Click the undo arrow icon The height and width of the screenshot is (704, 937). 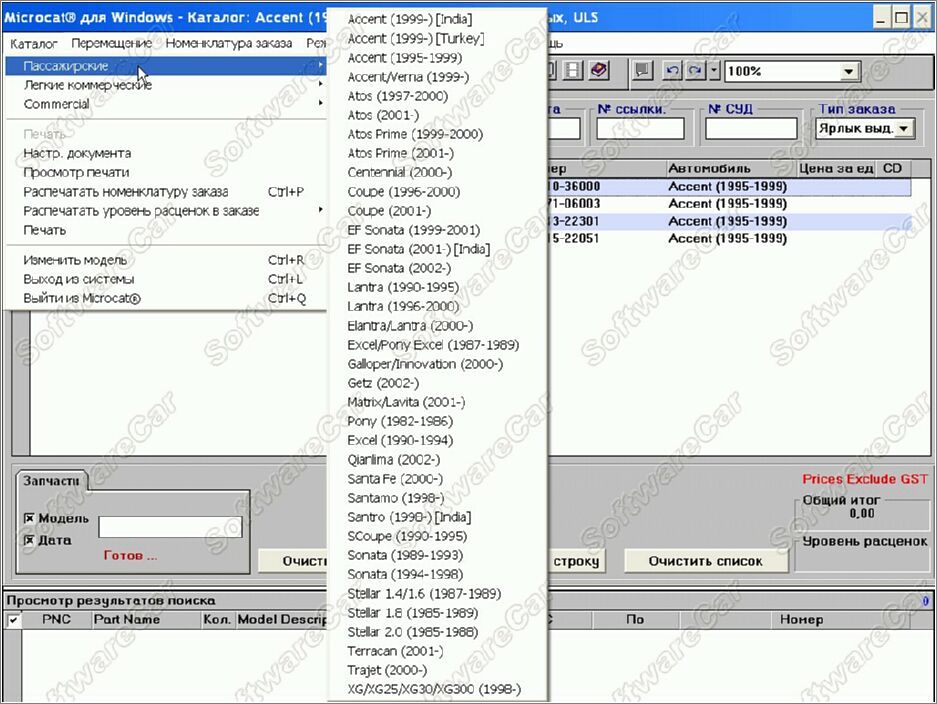pyautogui.click(x=673, y=71)
